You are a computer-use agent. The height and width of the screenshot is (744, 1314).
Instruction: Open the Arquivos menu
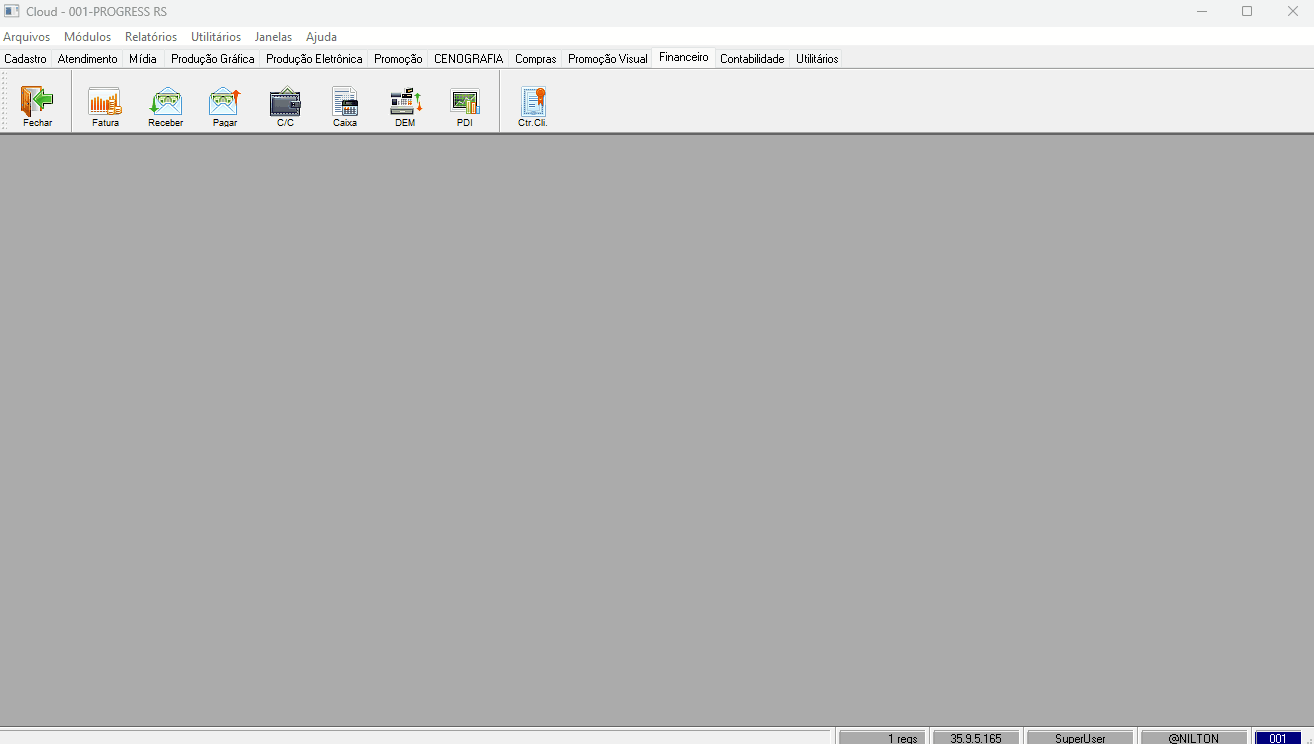27,37
